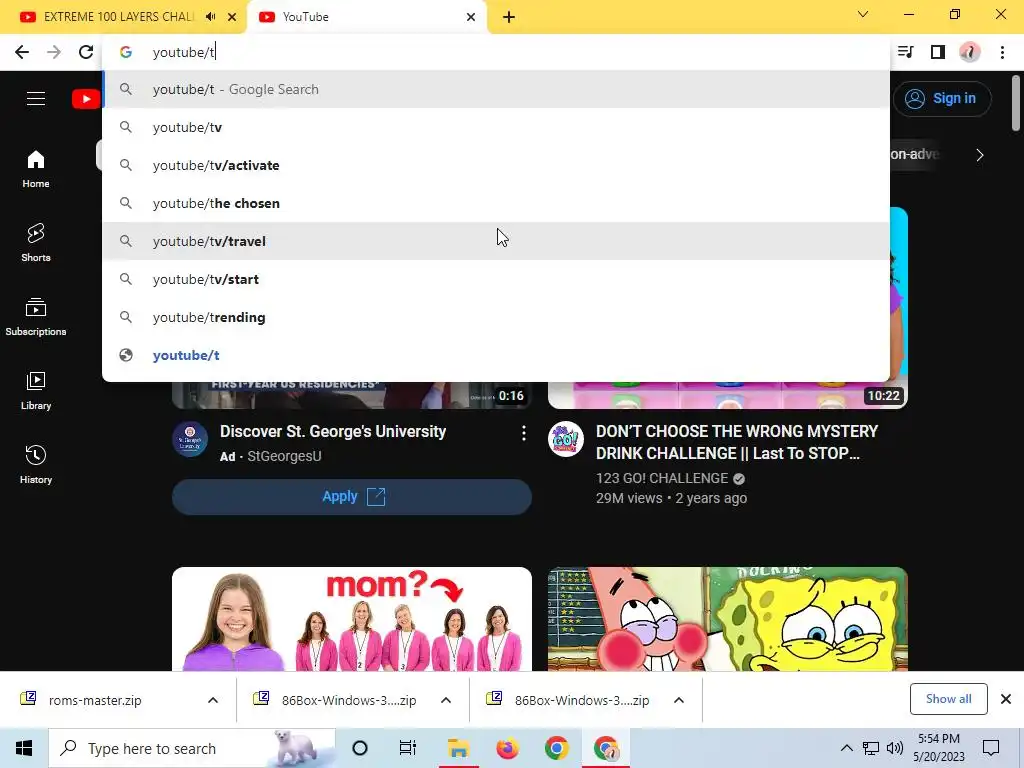1024x768 pixels.
Task: Open 123 GO! CHALLENGE channel name
Action: 662,478
